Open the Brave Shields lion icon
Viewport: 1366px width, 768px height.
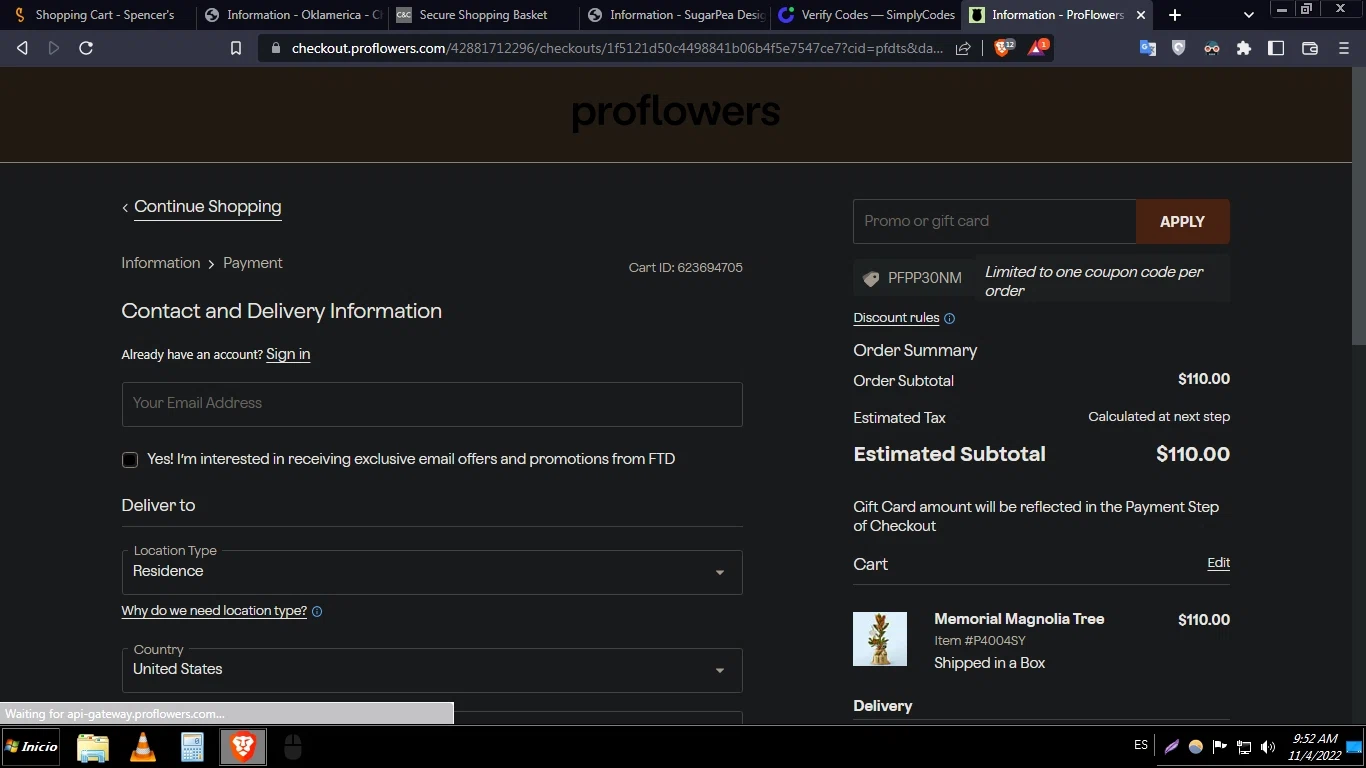[1003, 47]
